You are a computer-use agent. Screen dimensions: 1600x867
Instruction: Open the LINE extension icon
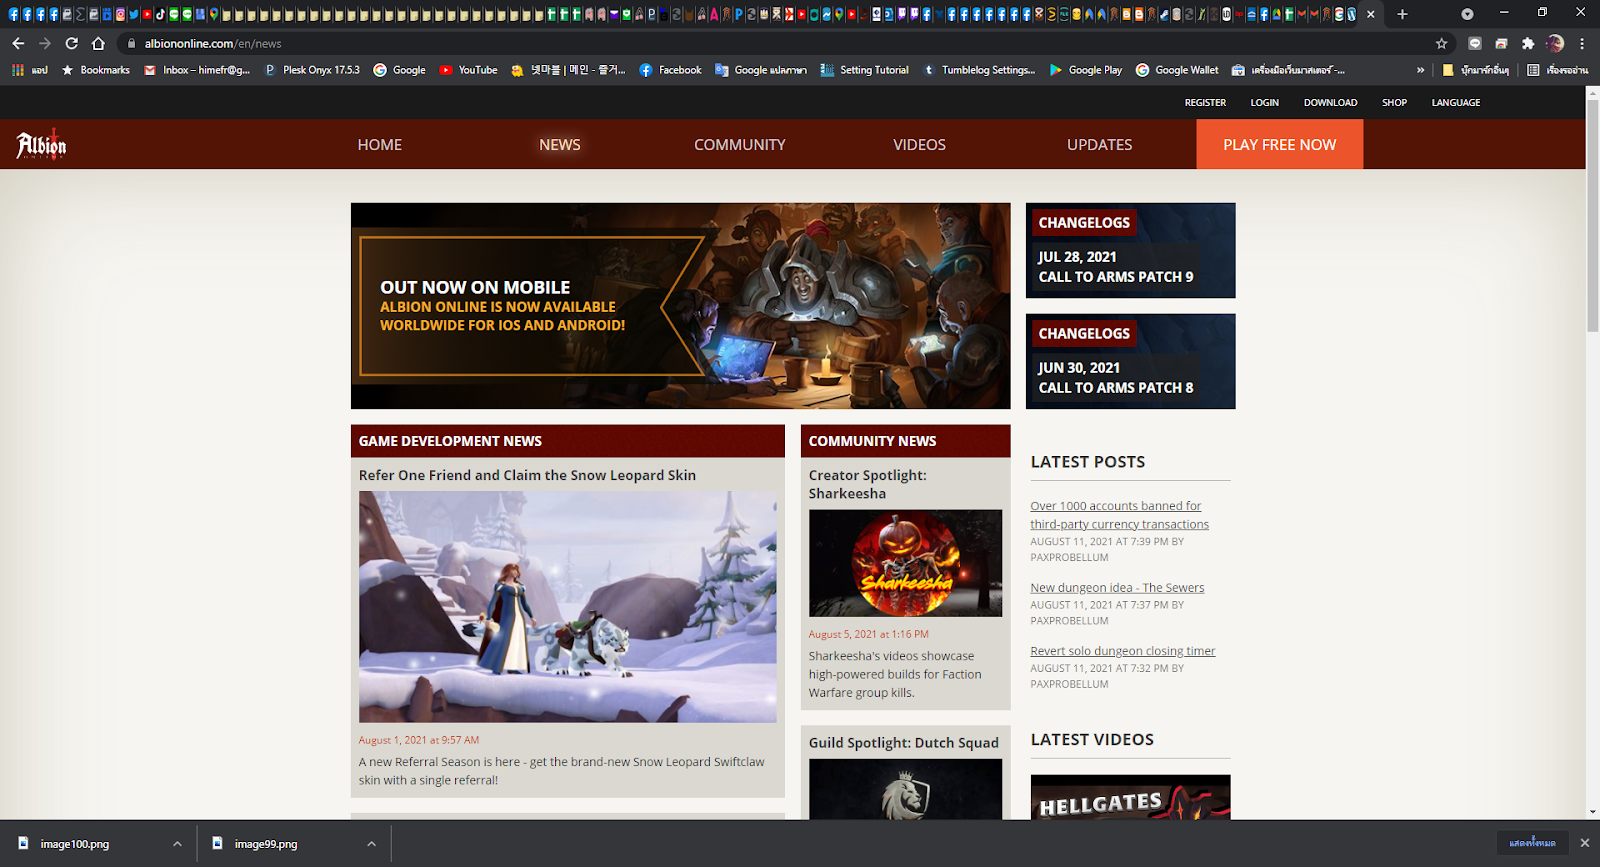[1474, 43]
